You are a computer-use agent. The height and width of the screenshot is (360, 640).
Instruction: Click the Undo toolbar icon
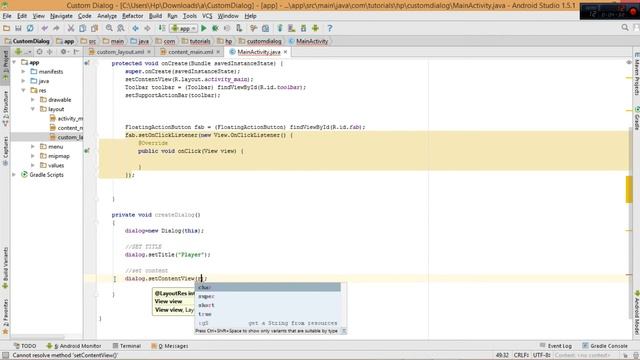[44, 28]
